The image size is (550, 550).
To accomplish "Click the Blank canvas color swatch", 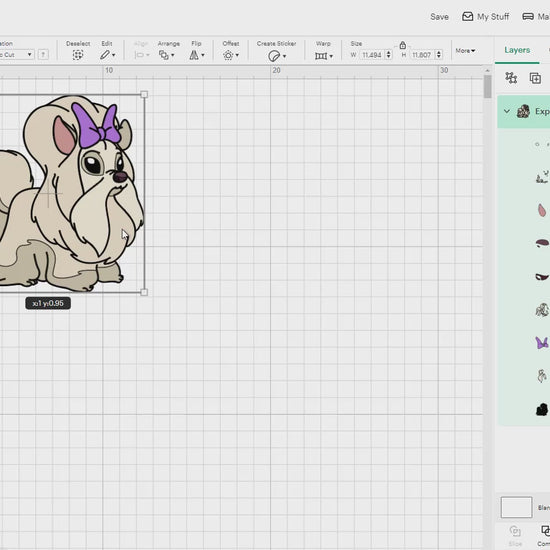I will tap(516, 507).
